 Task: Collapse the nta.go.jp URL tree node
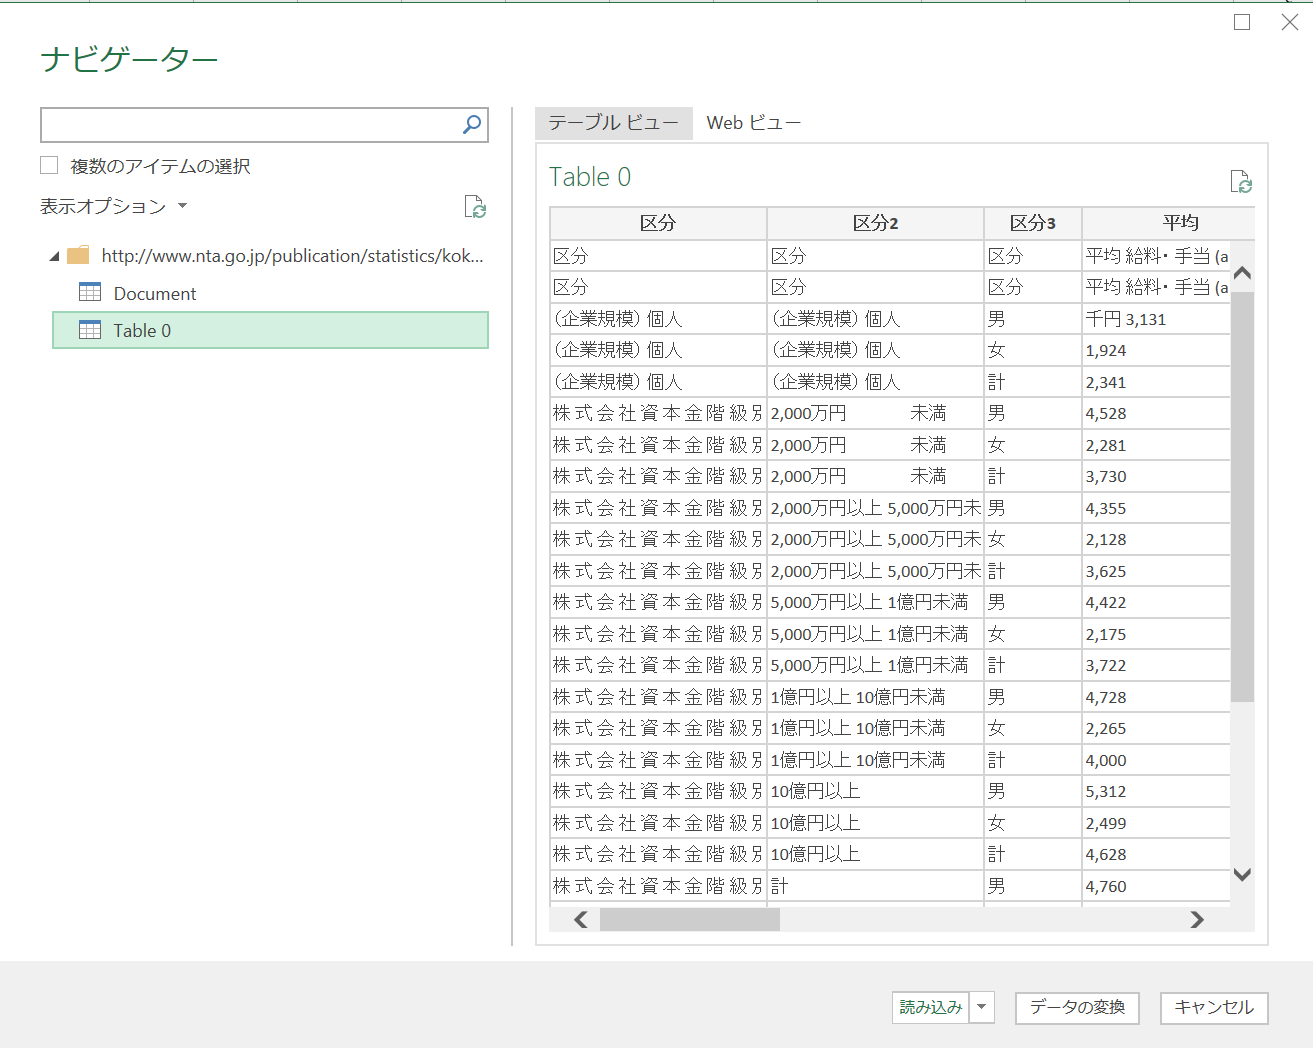54,257
